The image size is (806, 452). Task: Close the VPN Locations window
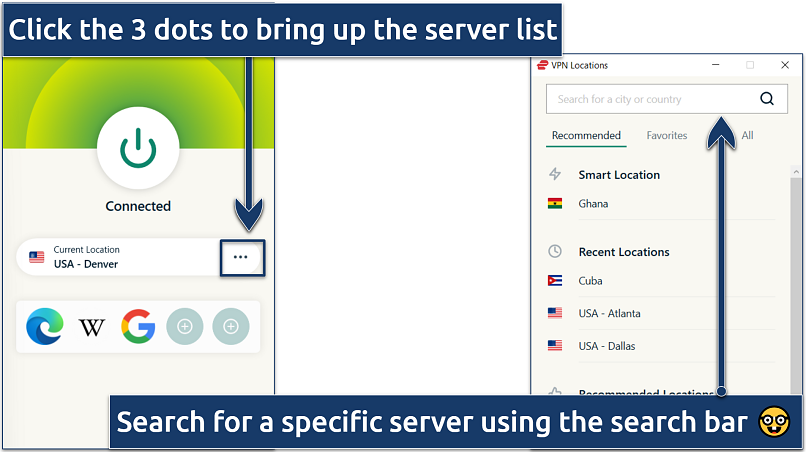click(785, 65)
